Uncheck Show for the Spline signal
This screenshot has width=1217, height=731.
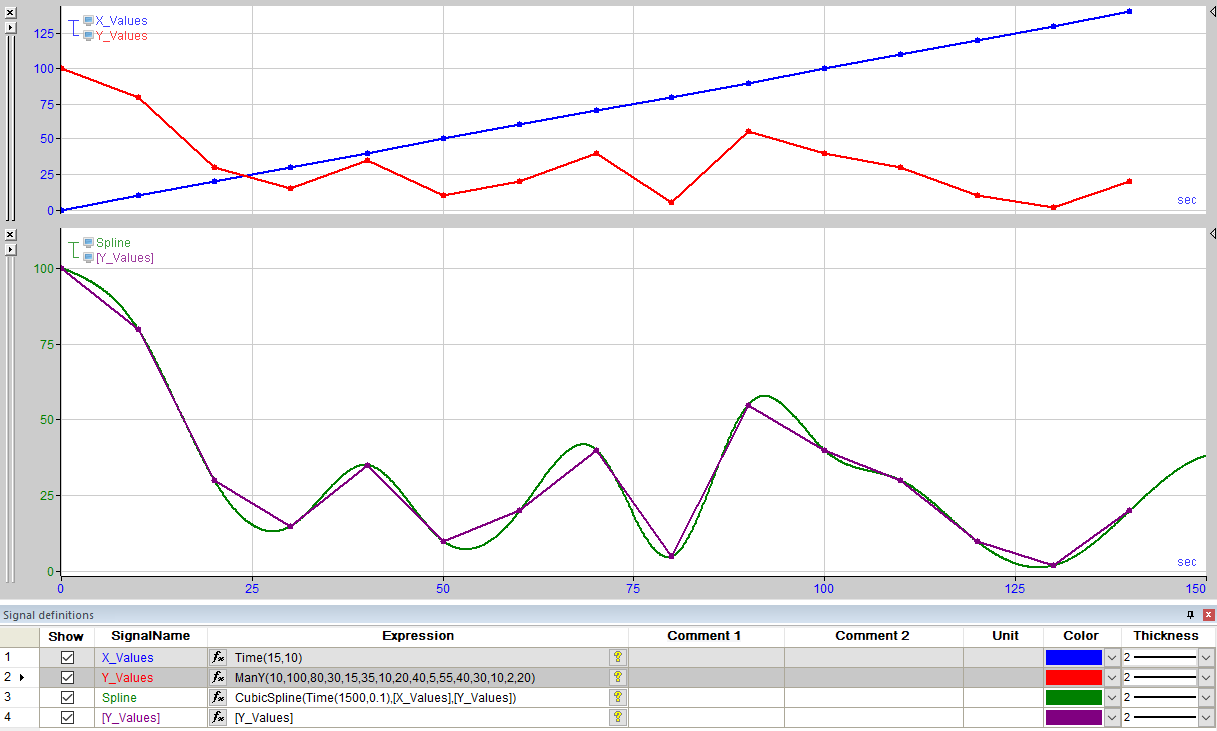68,697
